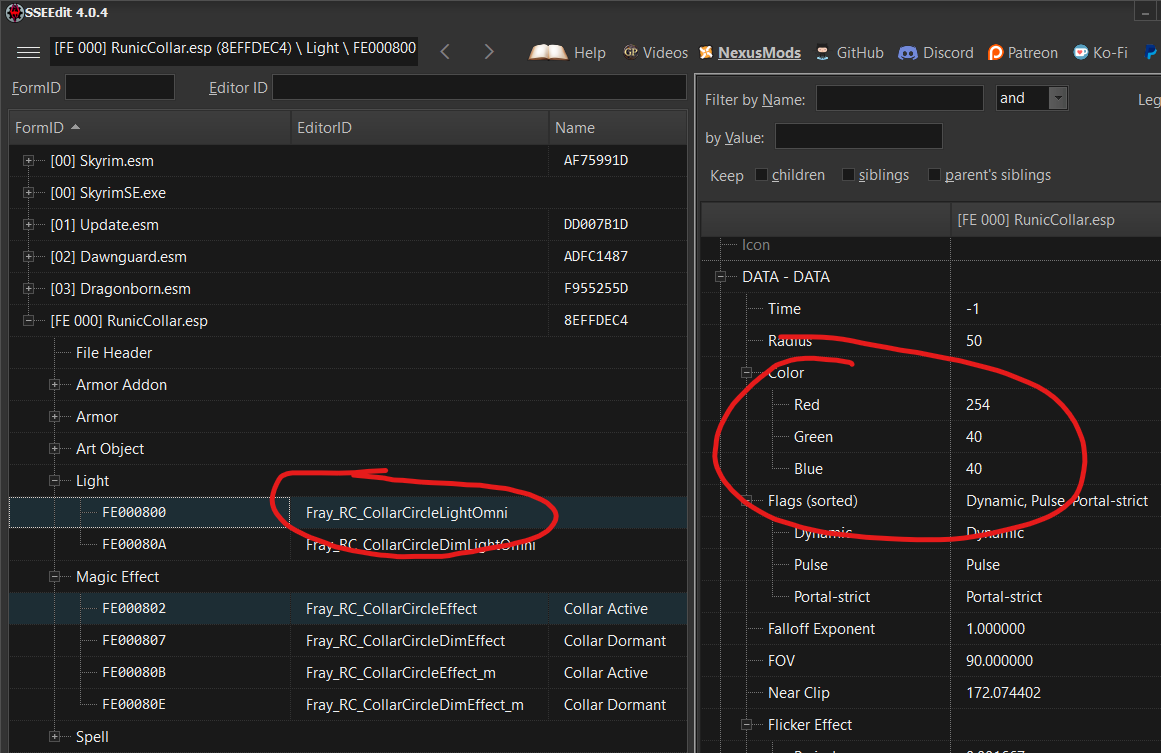Enable the Keep children checkbox
The image size is (1161, 753).
(762, 175)
